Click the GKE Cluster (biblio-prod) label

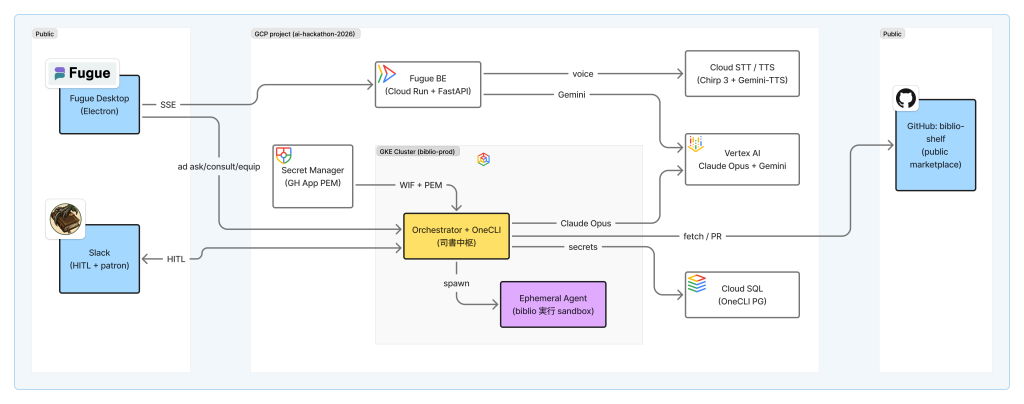[419, 151]
